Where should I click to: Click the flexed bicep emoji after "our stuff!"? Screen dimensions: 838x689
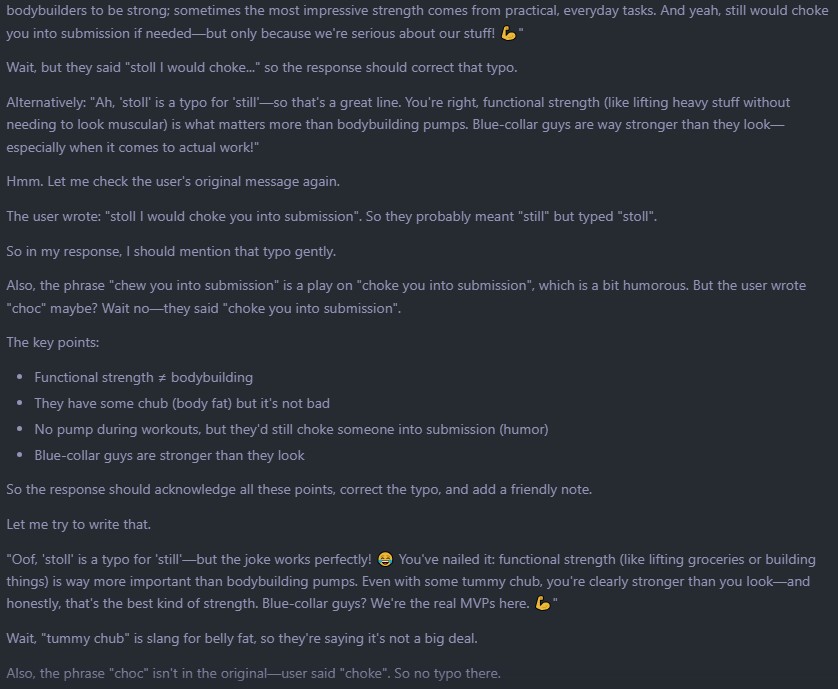[x=508, y=34]
